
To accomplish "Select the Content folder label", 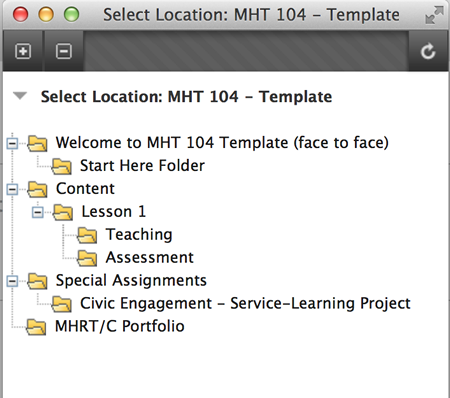I will [x=85, y=189].
